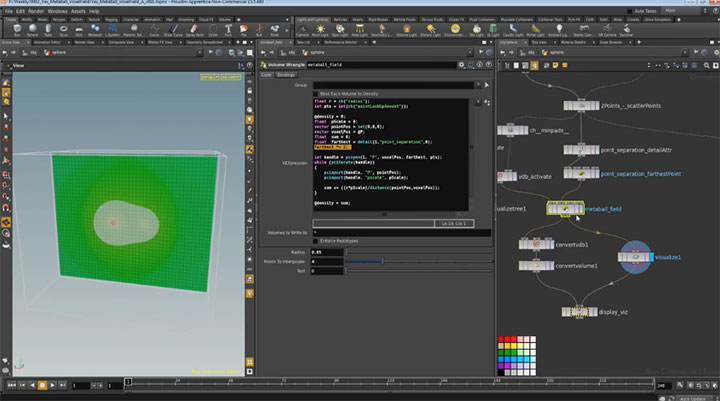Toggle display flag on visualize1 node

pos(652,257)
